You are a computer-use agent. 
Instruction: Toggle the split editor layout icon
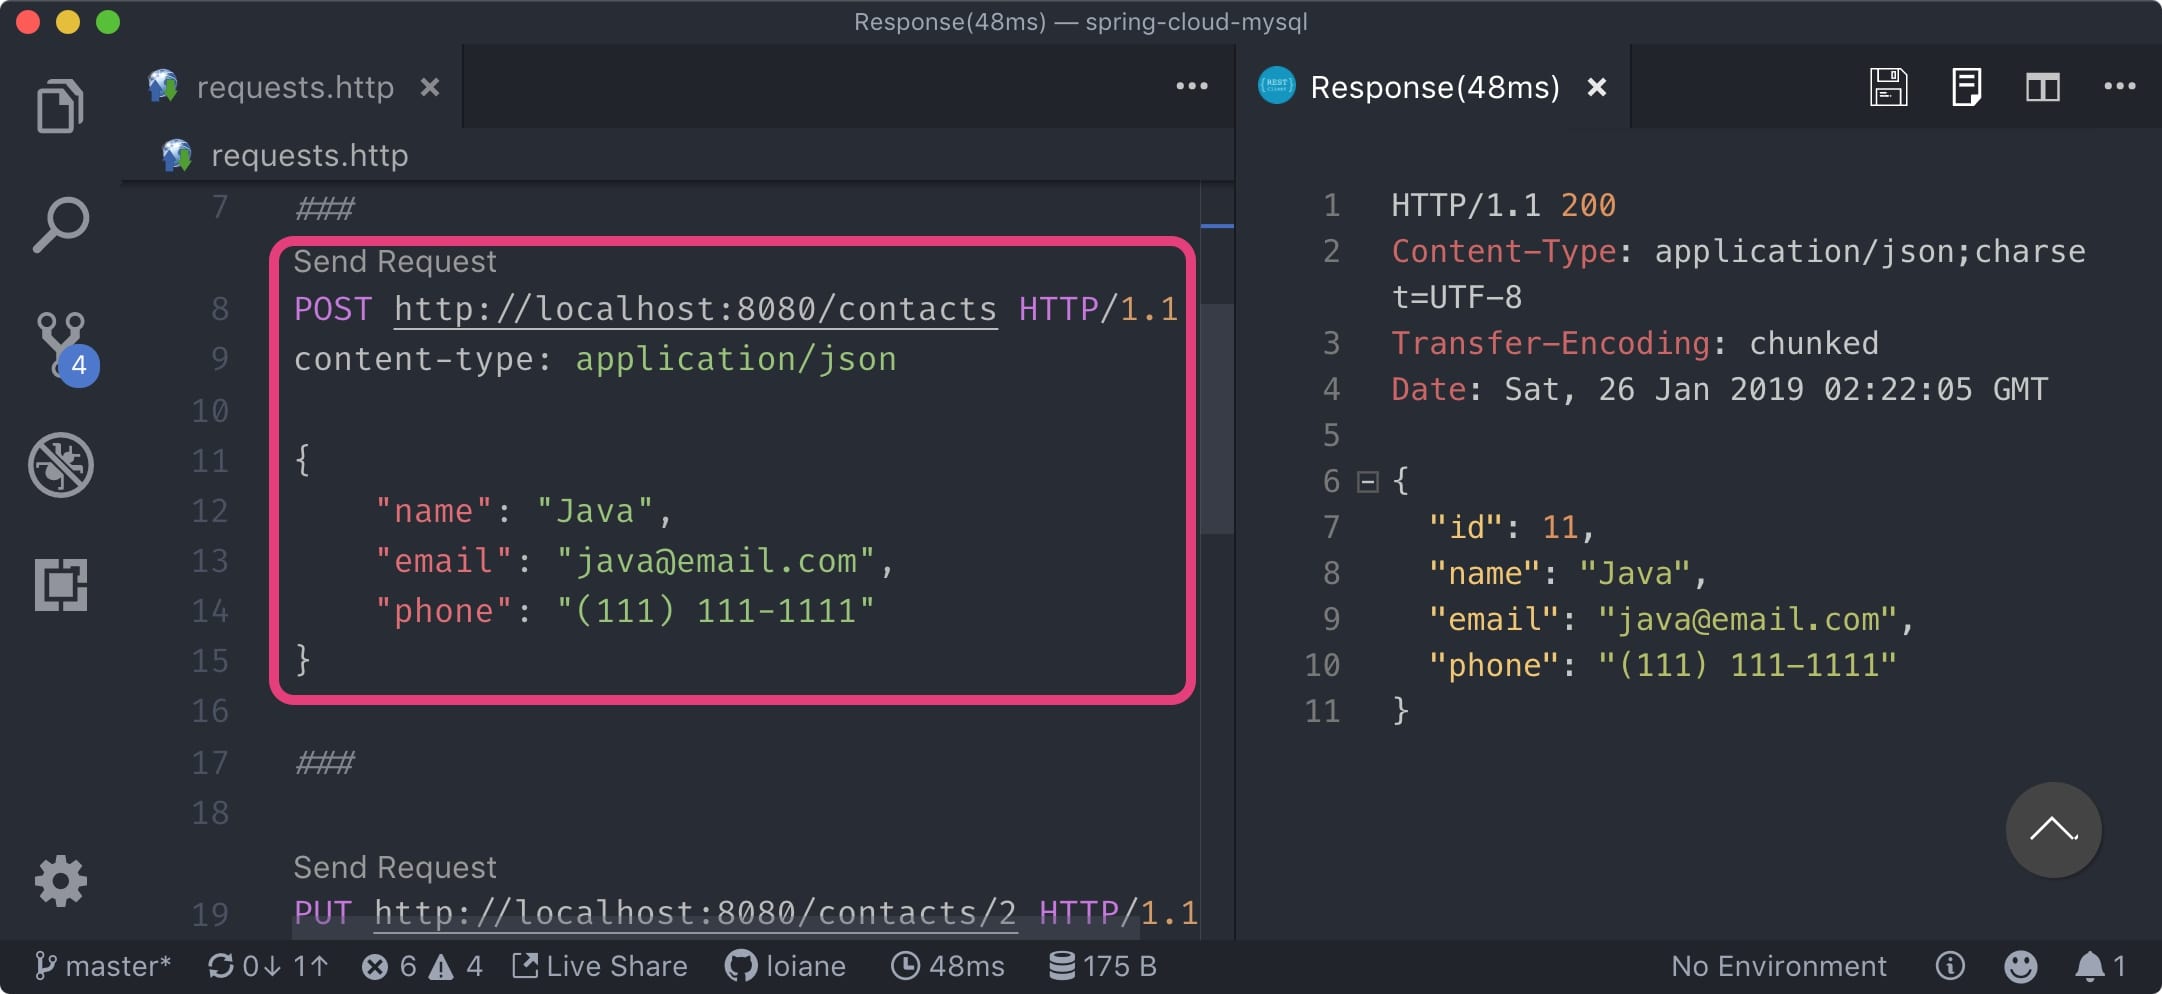pyautogui.click(x=2043, y=87)
